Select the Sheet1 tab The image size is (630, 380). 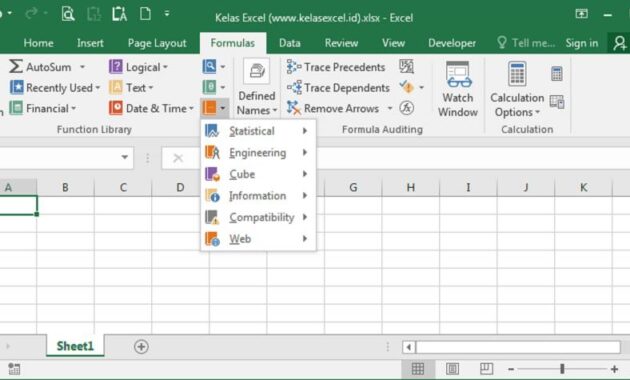tap(75, 346)
